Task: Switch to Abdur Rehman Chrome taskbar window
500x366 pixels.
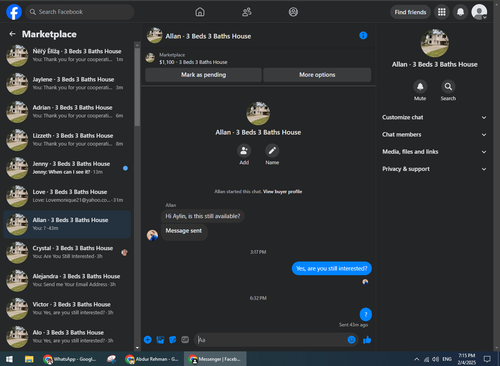Action: pyautogui.click(x=152, y=359)
